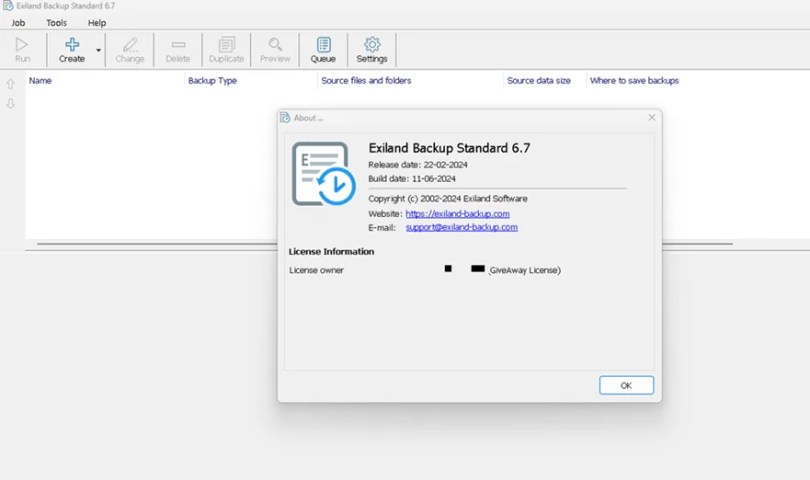Sort by Backup Type column header
Screen dimensions: 810x480
click(x=212, y=81)
